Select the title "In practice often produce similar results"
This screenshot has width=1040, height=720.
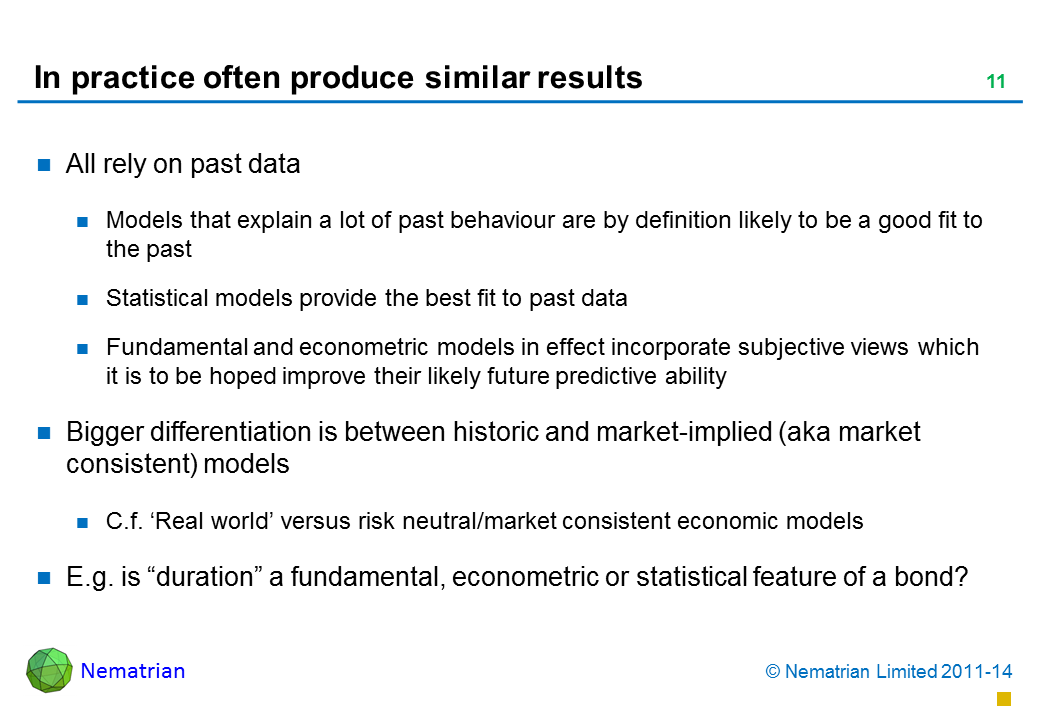click(x=338, y=78)
